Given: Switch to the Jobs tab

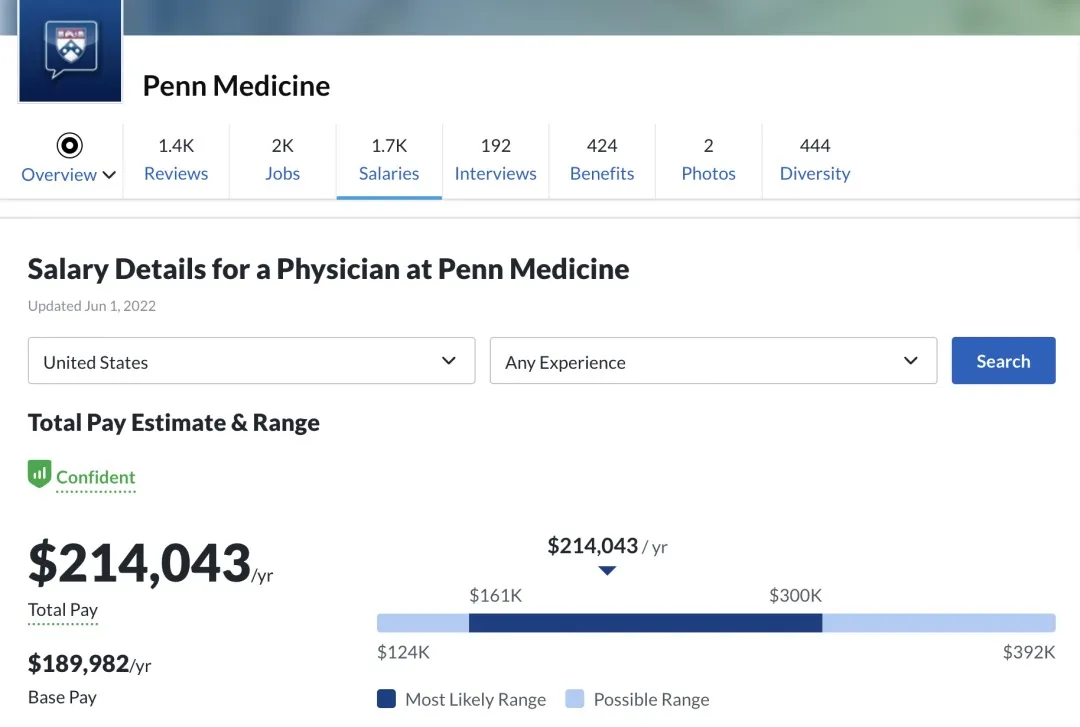Looking at the screenshot, I should (282, 160).
